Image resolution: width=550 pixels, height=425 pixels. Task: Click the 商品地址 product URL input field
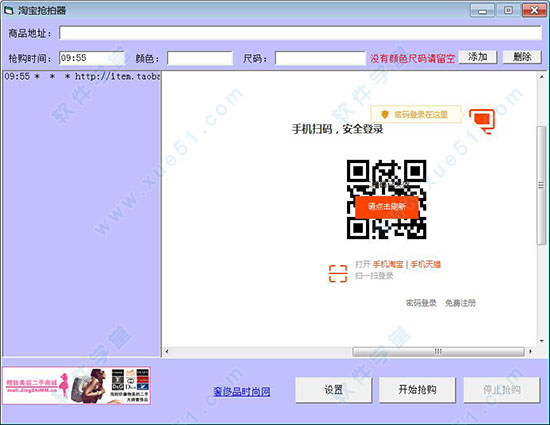coord(300,33)
